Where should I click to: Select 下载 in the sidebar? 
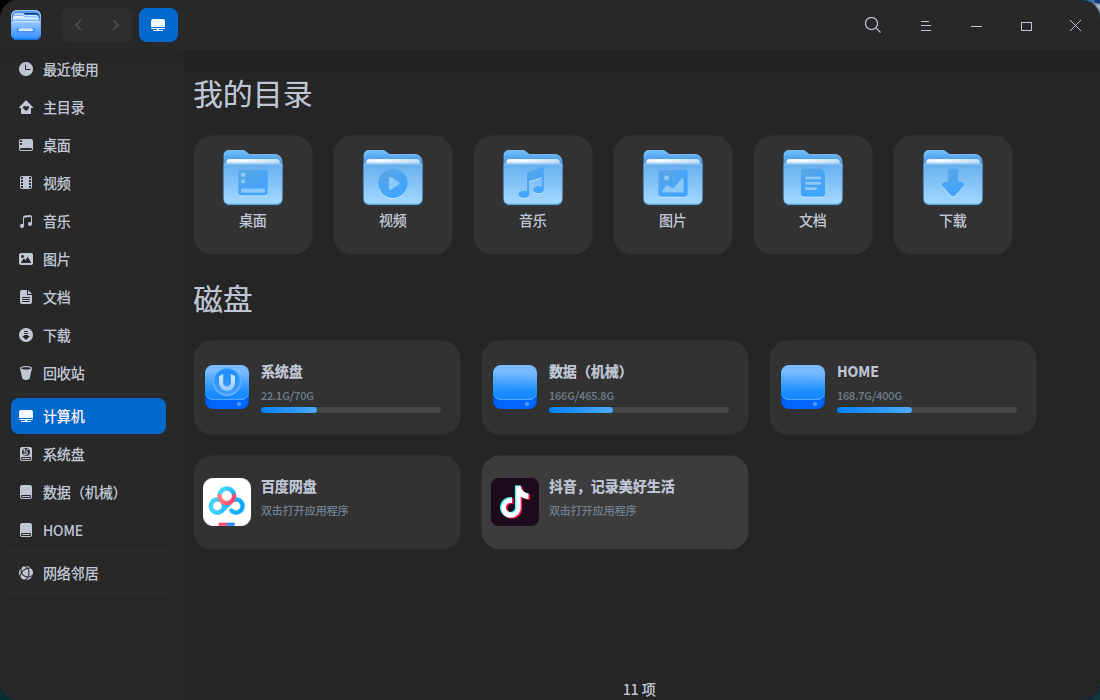(88, 335)
